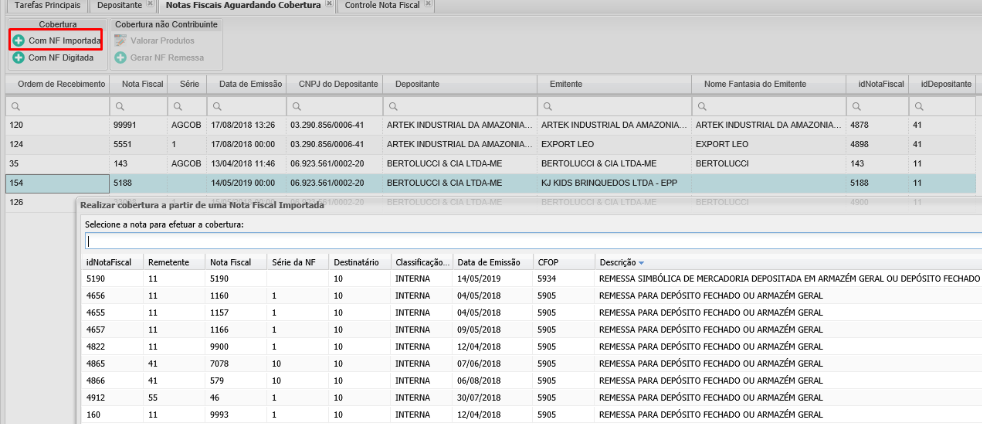This screenshot has width=982, height=424.
Task: Select the row with Ordem de Recebimento 120
Action: (x=490, y=125)
